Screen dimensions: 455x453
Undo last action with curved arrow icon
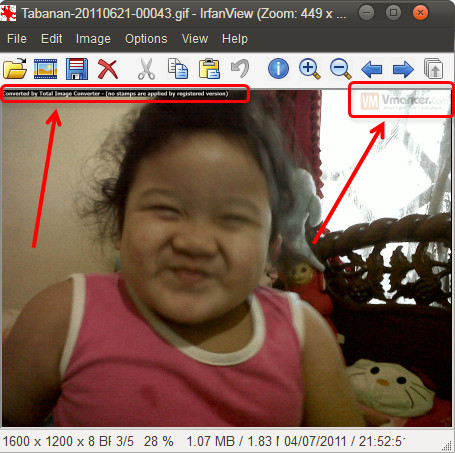tap(240, 68)
